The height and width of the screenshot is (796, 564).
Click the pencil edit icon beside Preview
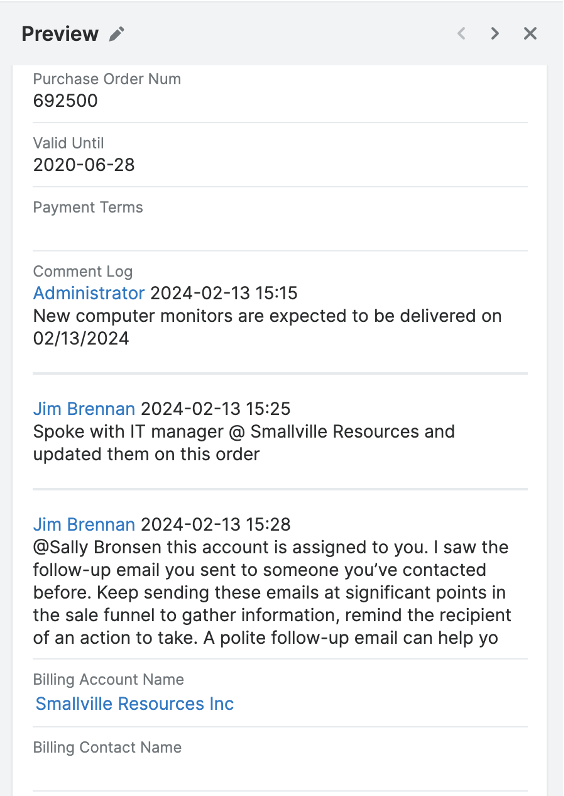click(x=117, y=34)
